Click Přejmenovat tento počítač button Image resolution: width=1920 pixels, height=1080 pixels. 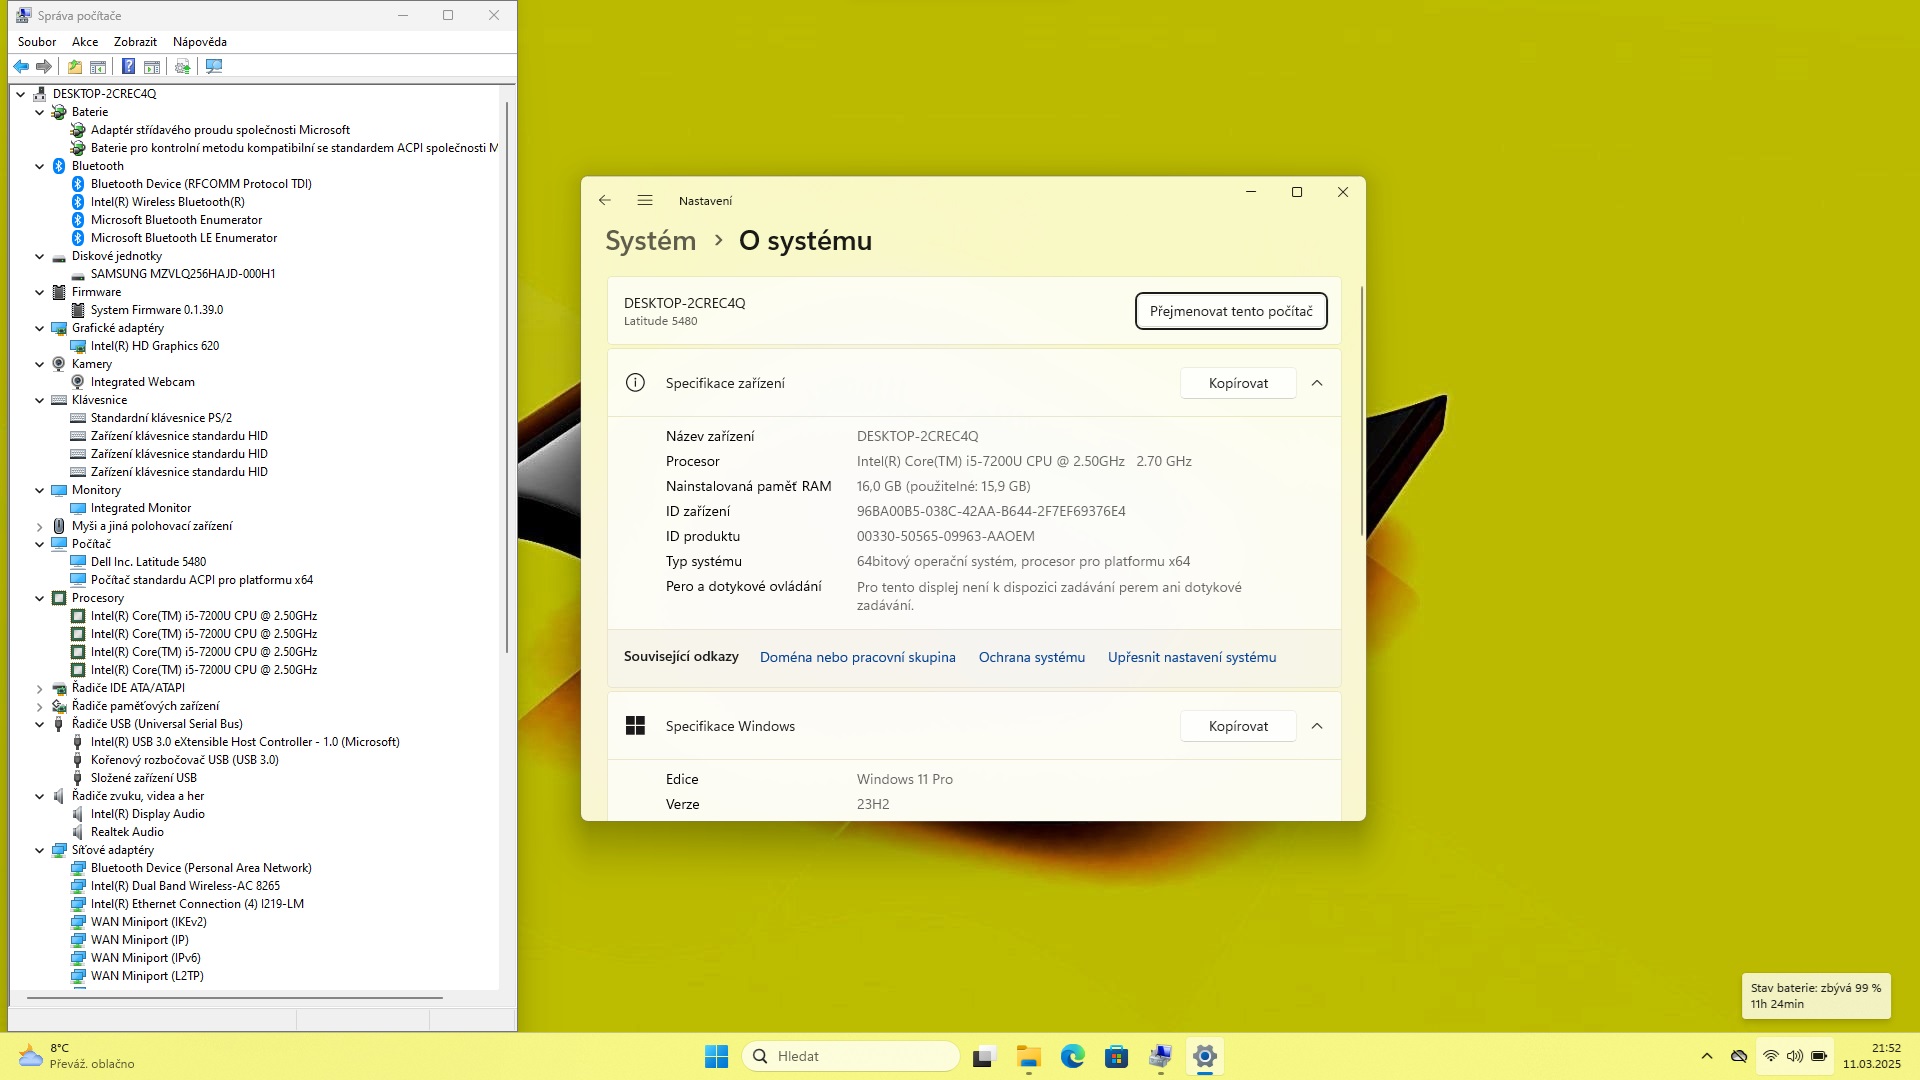click(x=1231, y=311)
